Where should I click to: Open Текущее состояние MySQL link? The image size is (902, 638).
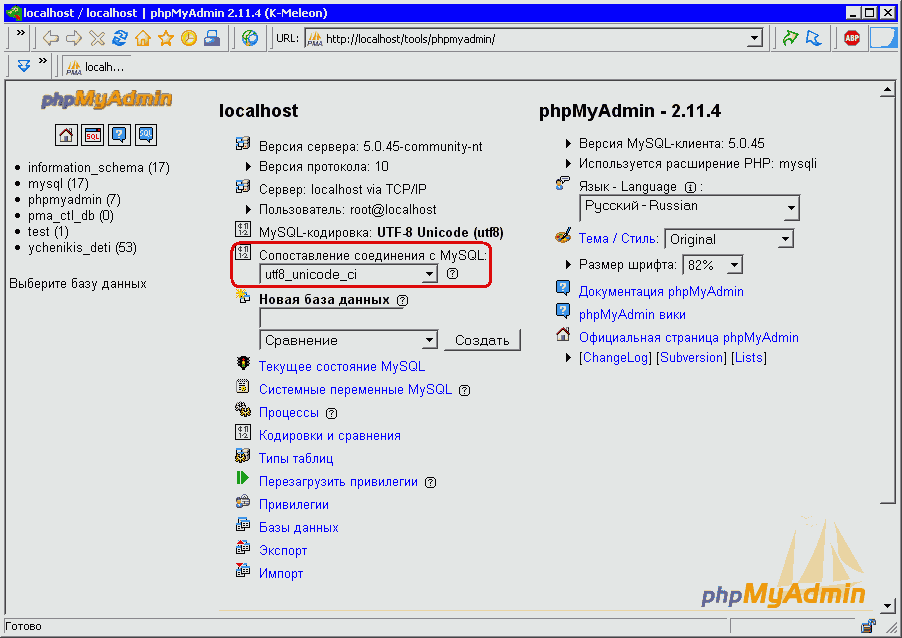click(342, 366)
